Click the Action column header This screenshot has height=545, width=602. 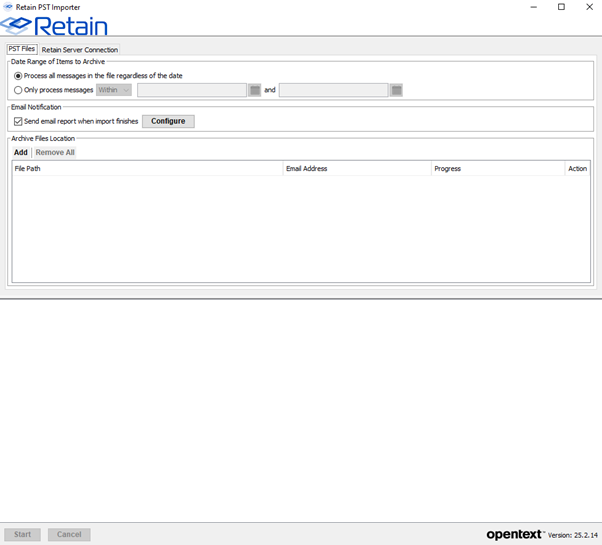tap(577, 168)
